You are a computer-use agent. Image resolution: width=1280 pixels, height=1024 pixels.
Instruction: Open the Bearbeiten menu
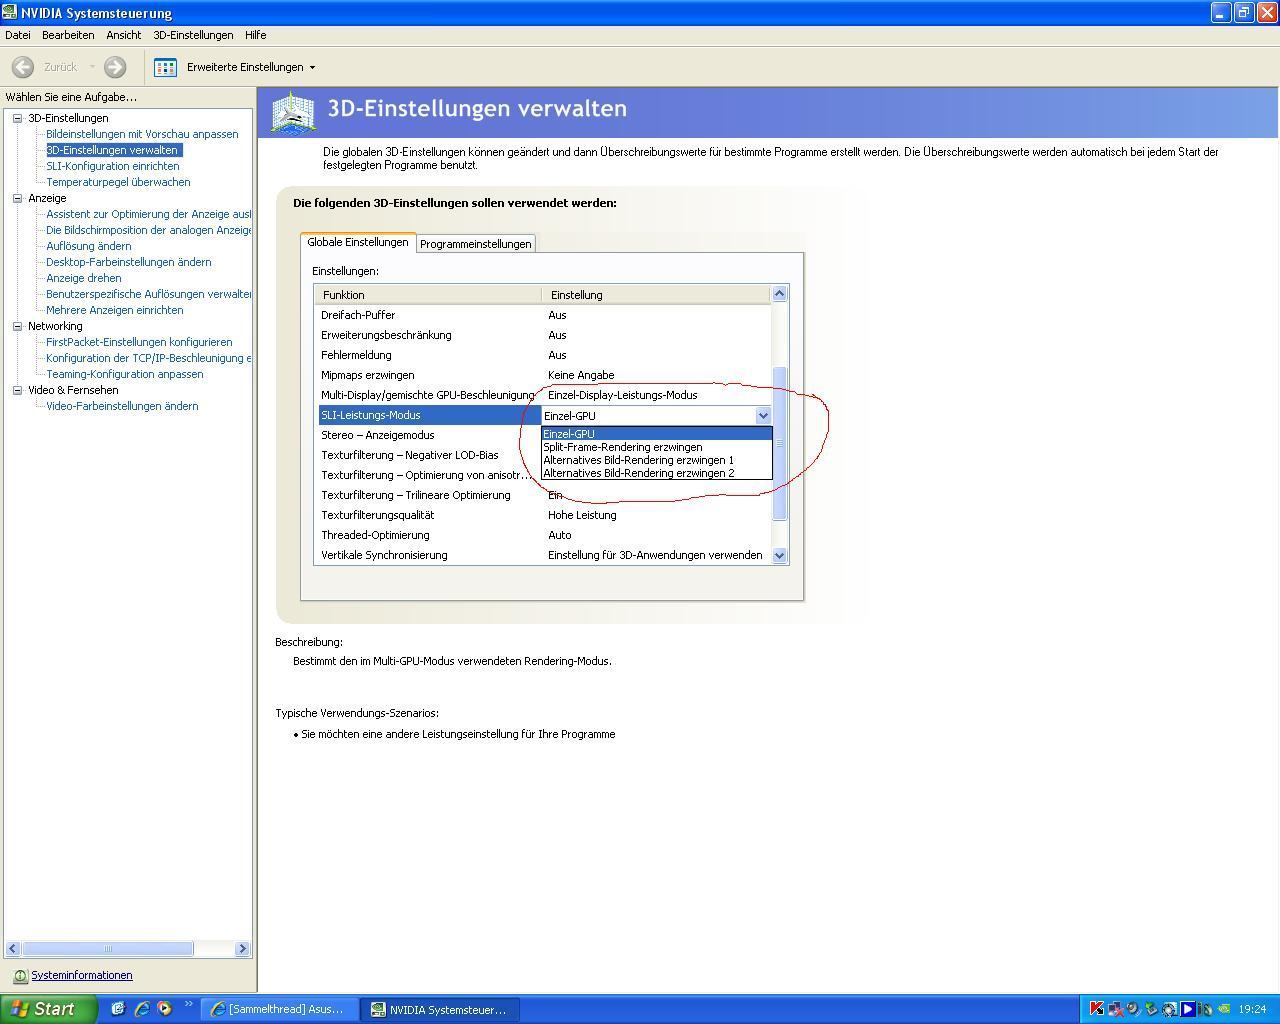68,35
